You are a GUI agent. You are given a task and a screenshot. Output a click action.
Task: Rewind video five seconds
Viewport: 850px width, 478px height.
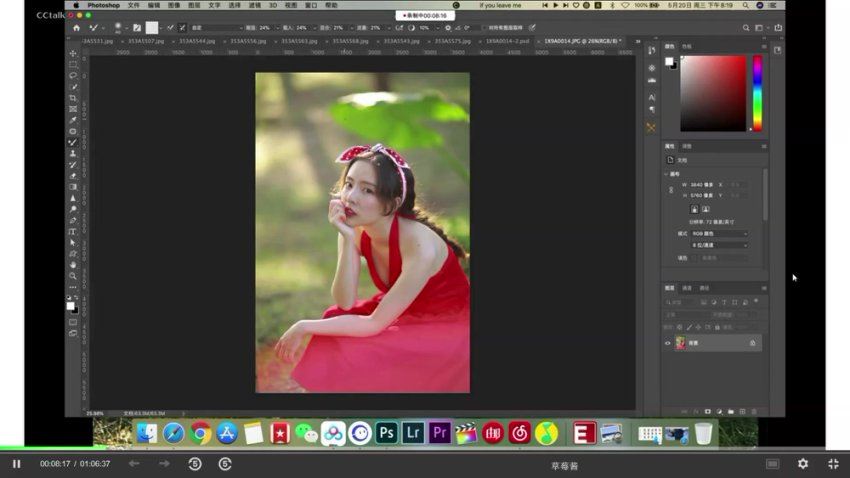(195, 464)
